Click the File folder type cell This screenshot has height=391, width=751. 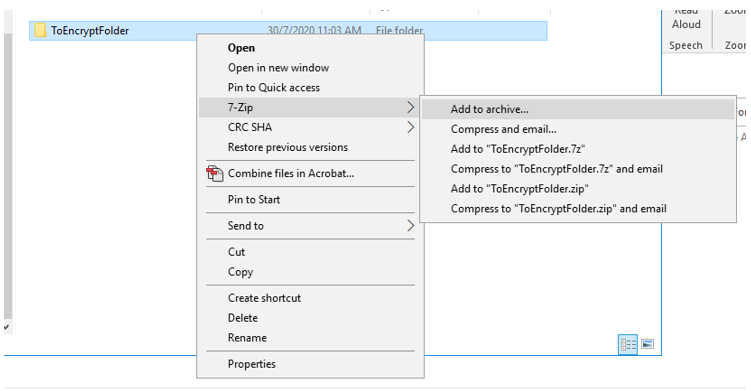[399, 31]
